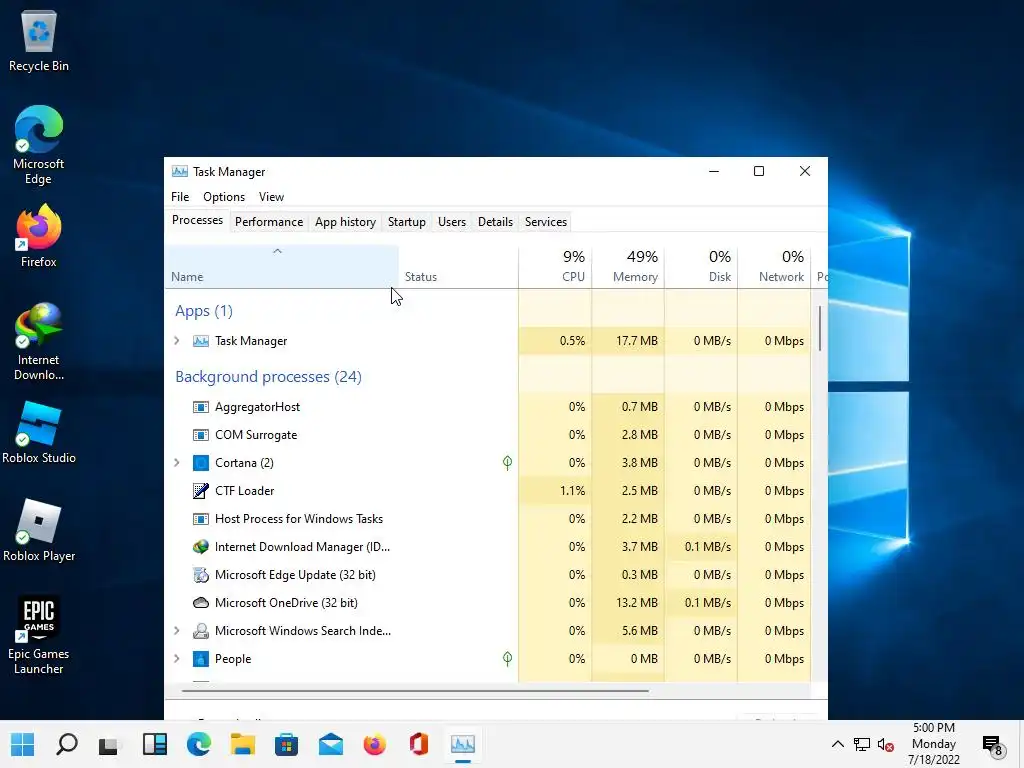Open Internet Download Manager desktop icon

pos(39,341)
